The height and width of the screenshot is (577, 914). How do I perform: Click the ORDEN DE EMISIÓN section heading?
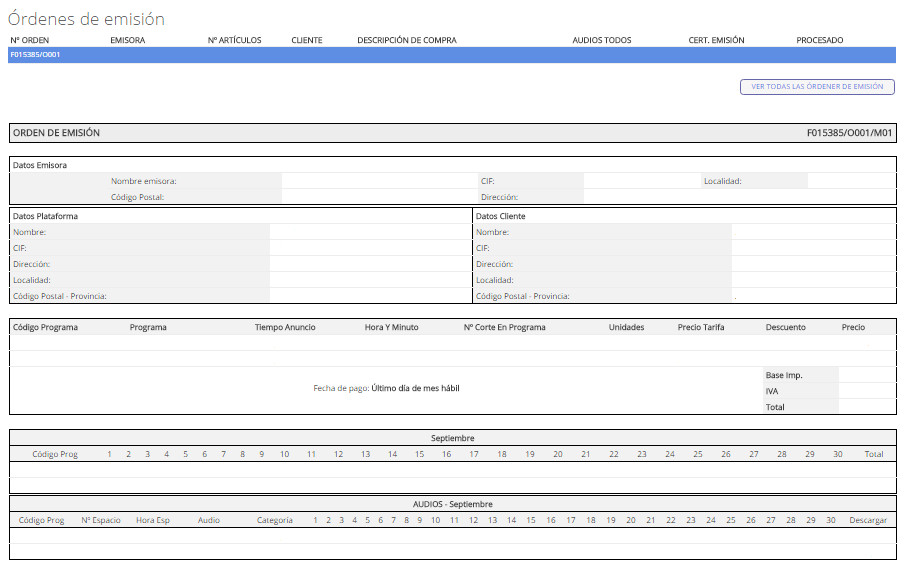[57, 133]
